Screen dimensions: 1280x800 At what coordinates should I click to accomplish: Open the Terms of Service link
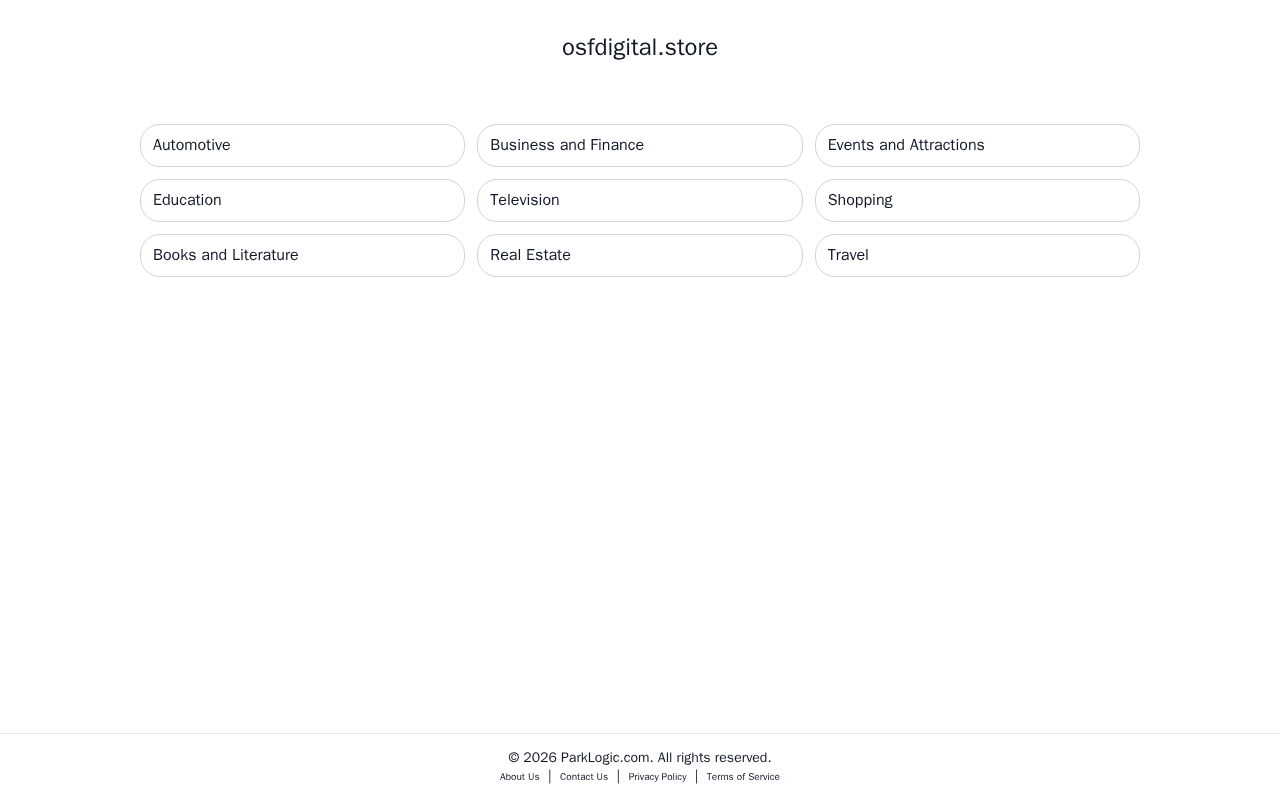point(743,777)
